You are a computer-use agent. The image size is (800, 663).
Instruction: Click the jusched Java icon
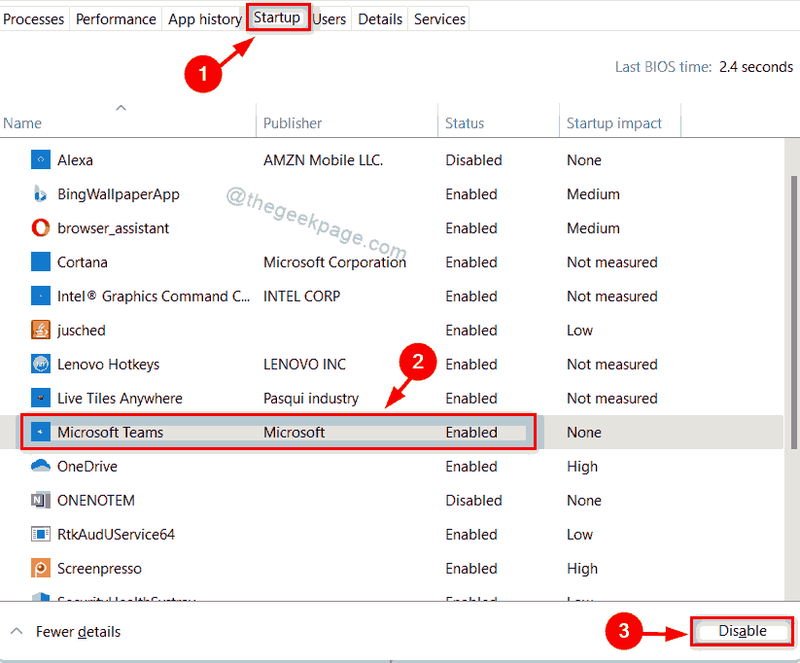(41, 330)
